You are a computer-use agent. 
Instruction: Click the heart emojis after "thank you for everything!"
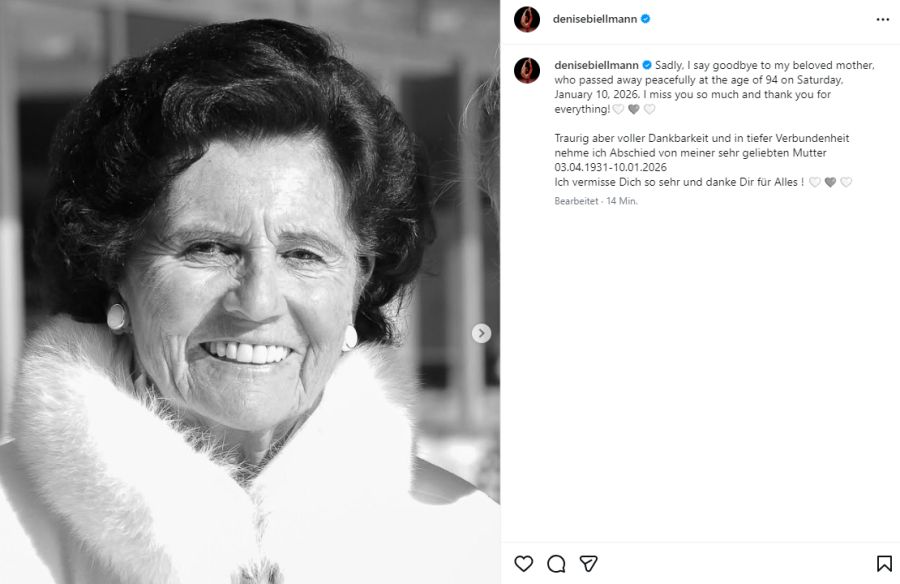pyautogui.click(x=634, y=109)
